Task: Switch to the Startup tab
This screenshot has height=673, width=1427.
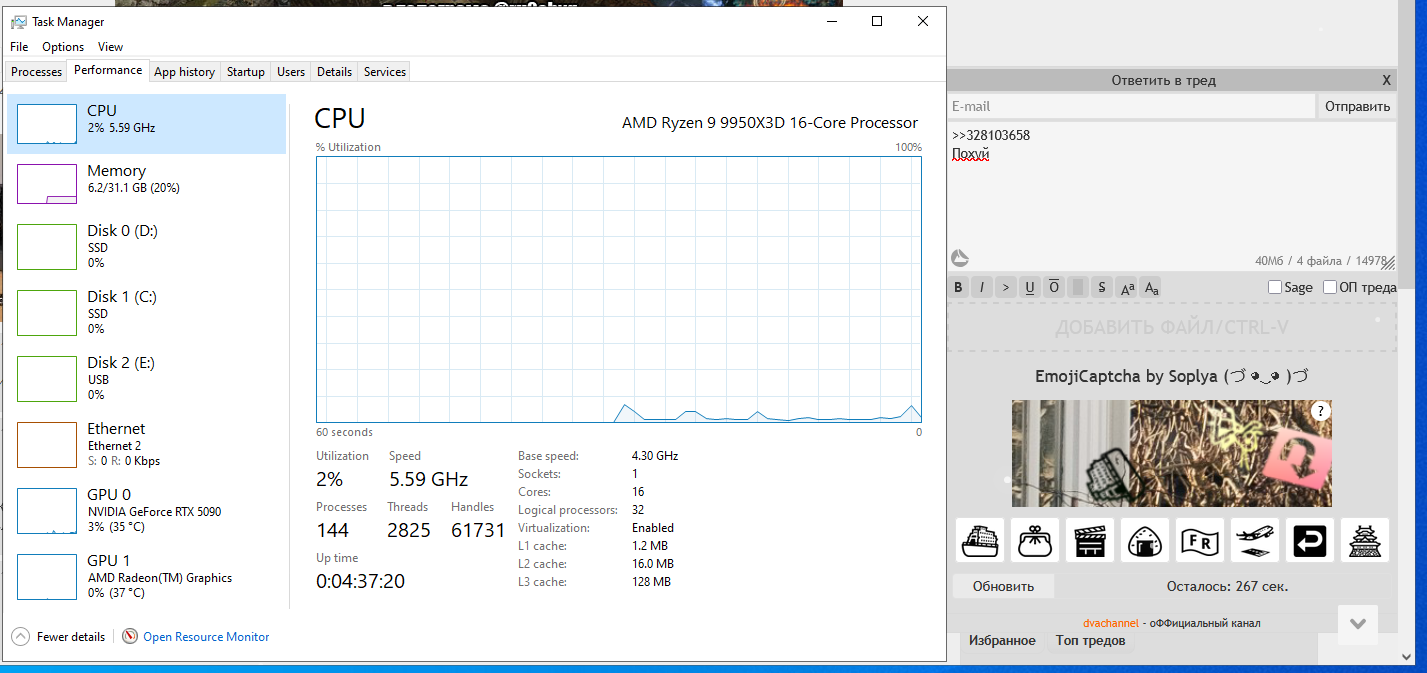Action: tap(246, 72)
